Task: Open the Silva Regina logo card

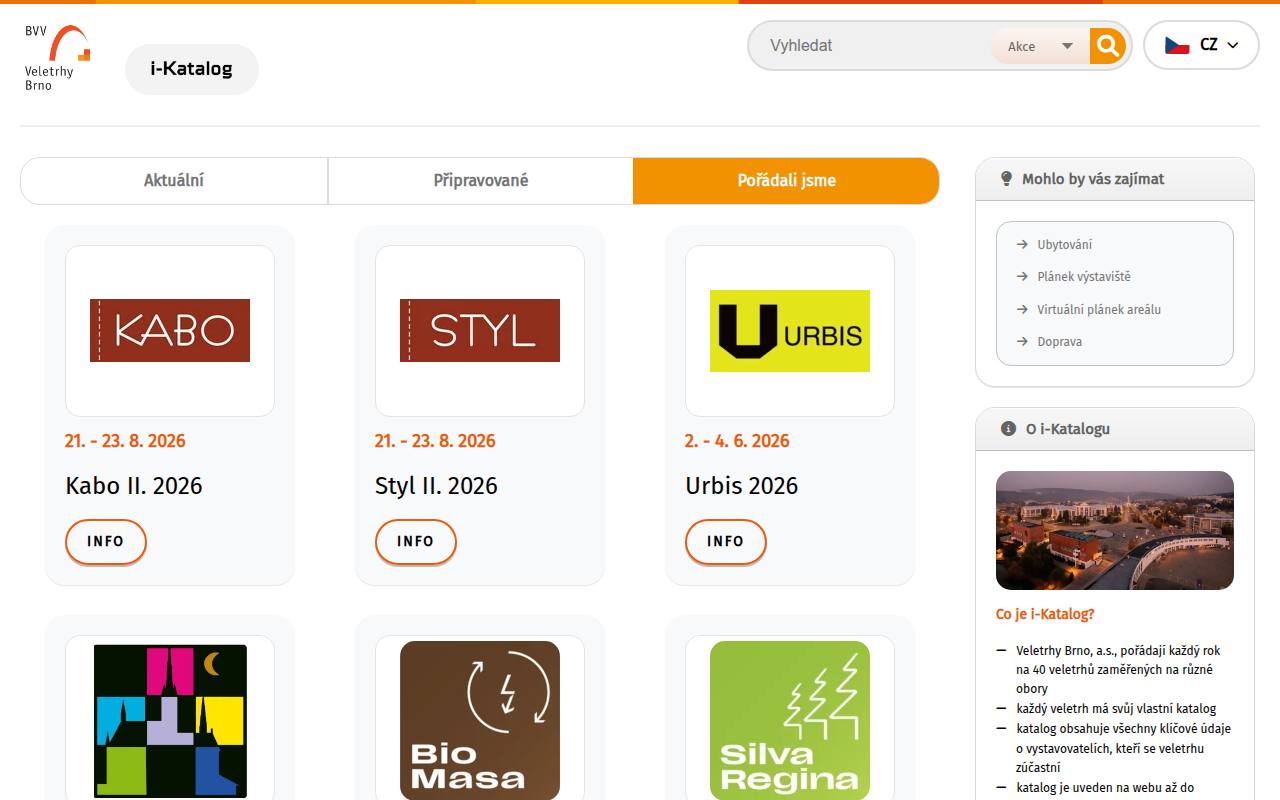Action: pos(790,720)
